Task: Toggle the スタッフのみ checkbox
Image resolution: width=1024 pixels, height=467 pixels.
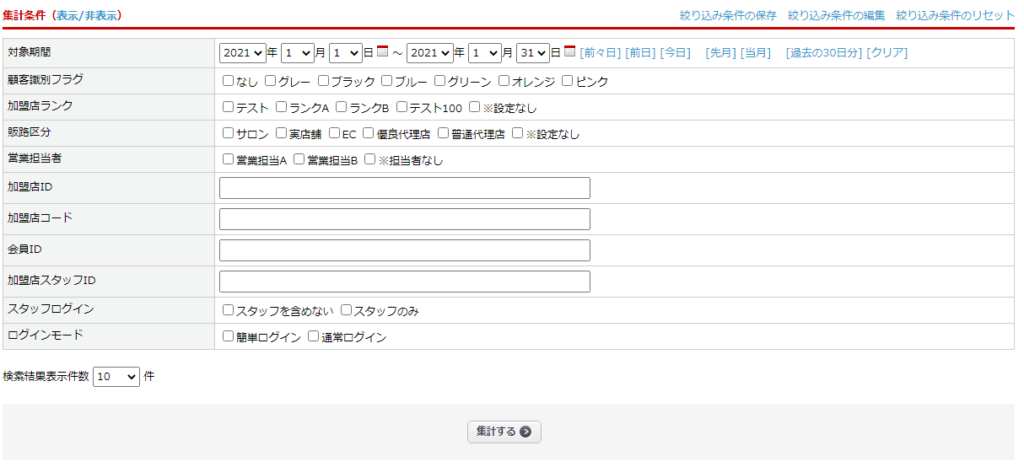Action: point(347,311)
